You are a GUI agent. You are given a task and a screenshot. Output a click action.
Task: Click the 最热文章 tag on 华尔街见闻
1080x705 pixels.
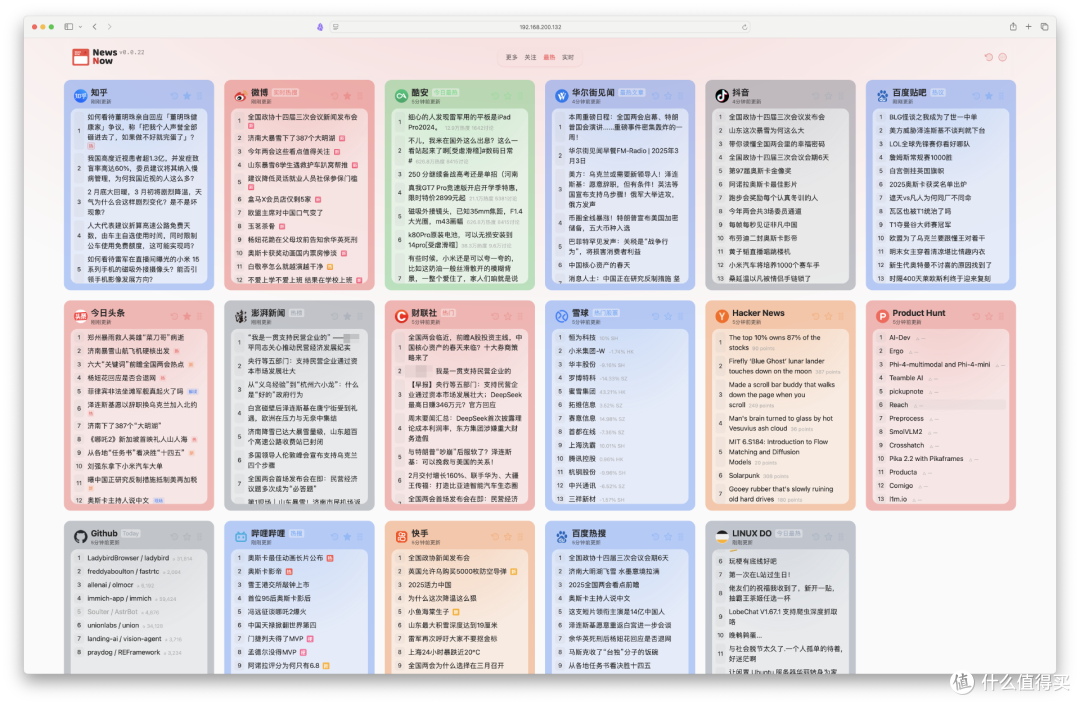tap(632, 92)
